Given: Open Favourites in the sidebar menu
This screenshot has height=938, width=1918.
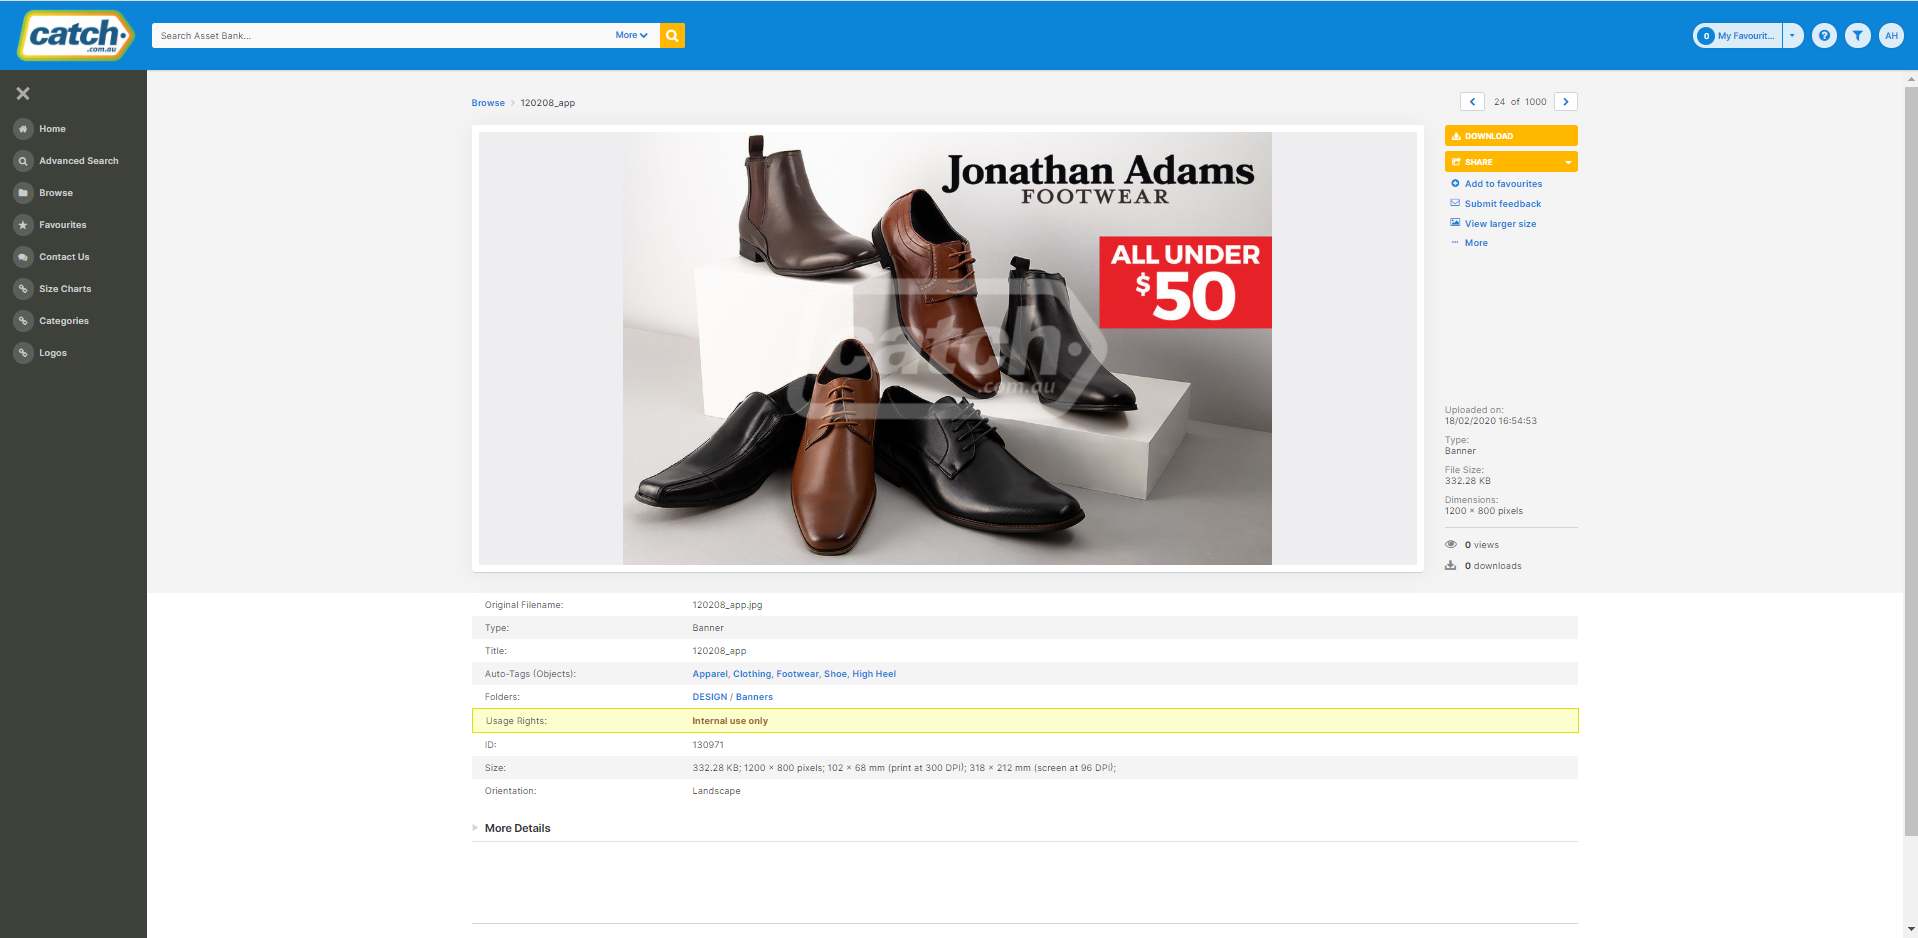Looking at the screenshot, I should (x=63, y=225).
